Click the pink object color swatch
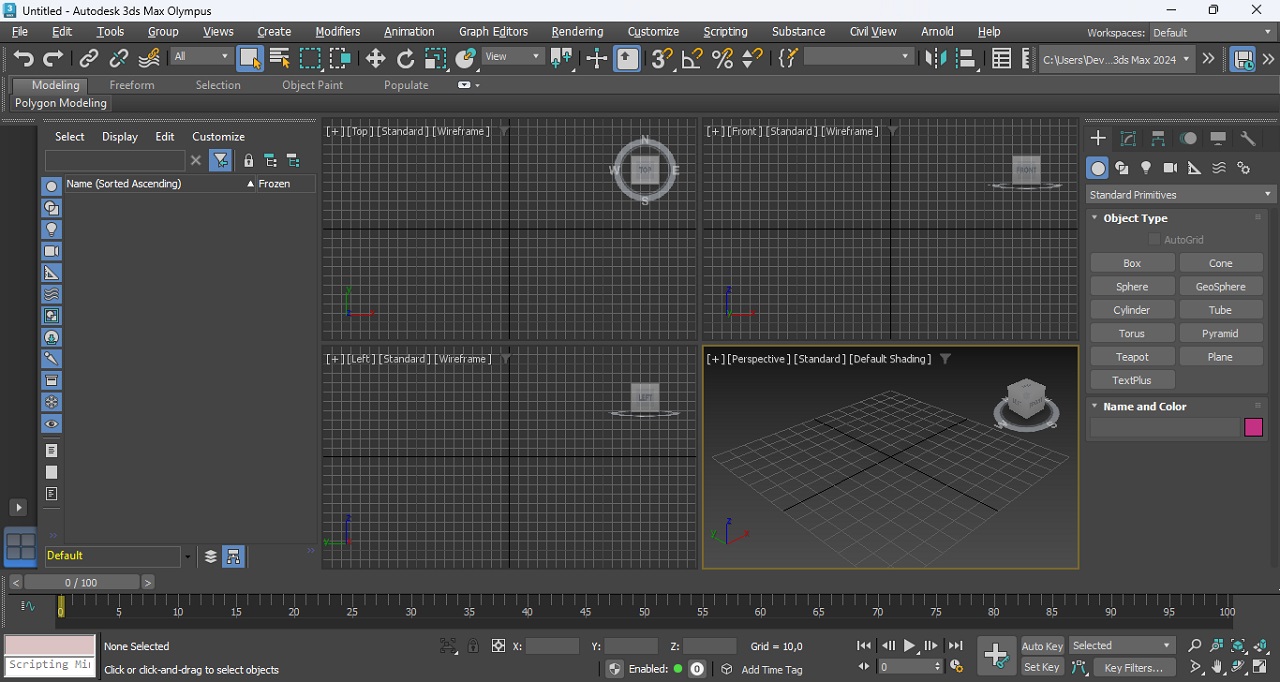This screenshot has height=682, width=1280. [x=1253, y=428]
